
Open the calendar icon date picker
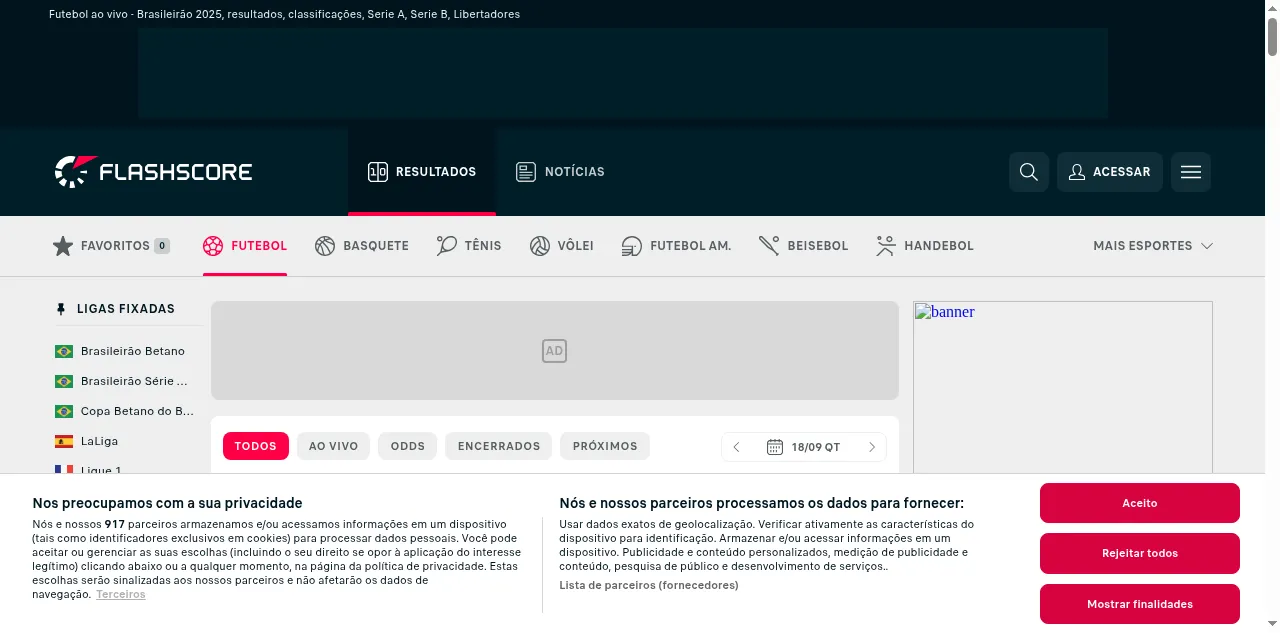(x=775, y=447)
